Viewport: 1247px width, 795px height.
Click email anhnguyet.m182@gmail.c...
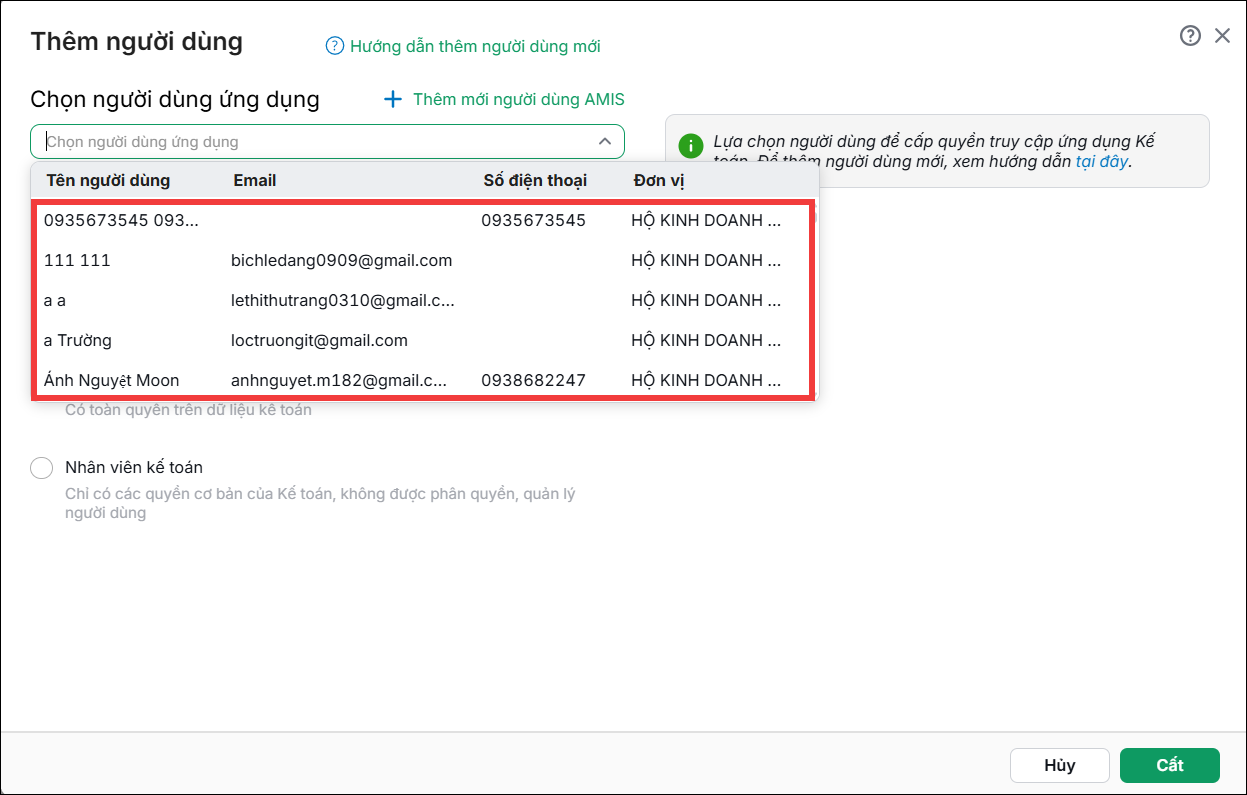[339, 380]
